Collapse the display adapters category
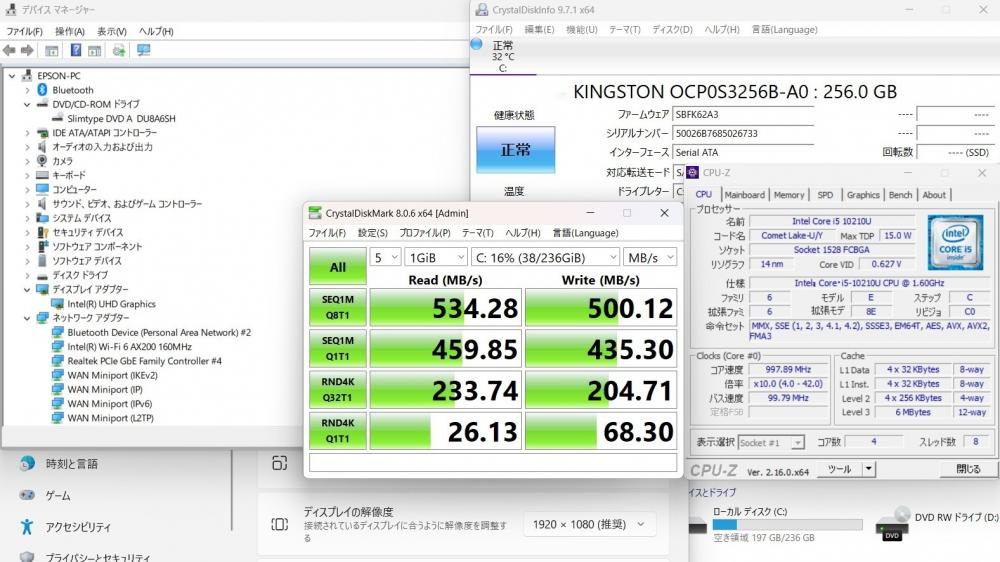 (x=27, y=290)
